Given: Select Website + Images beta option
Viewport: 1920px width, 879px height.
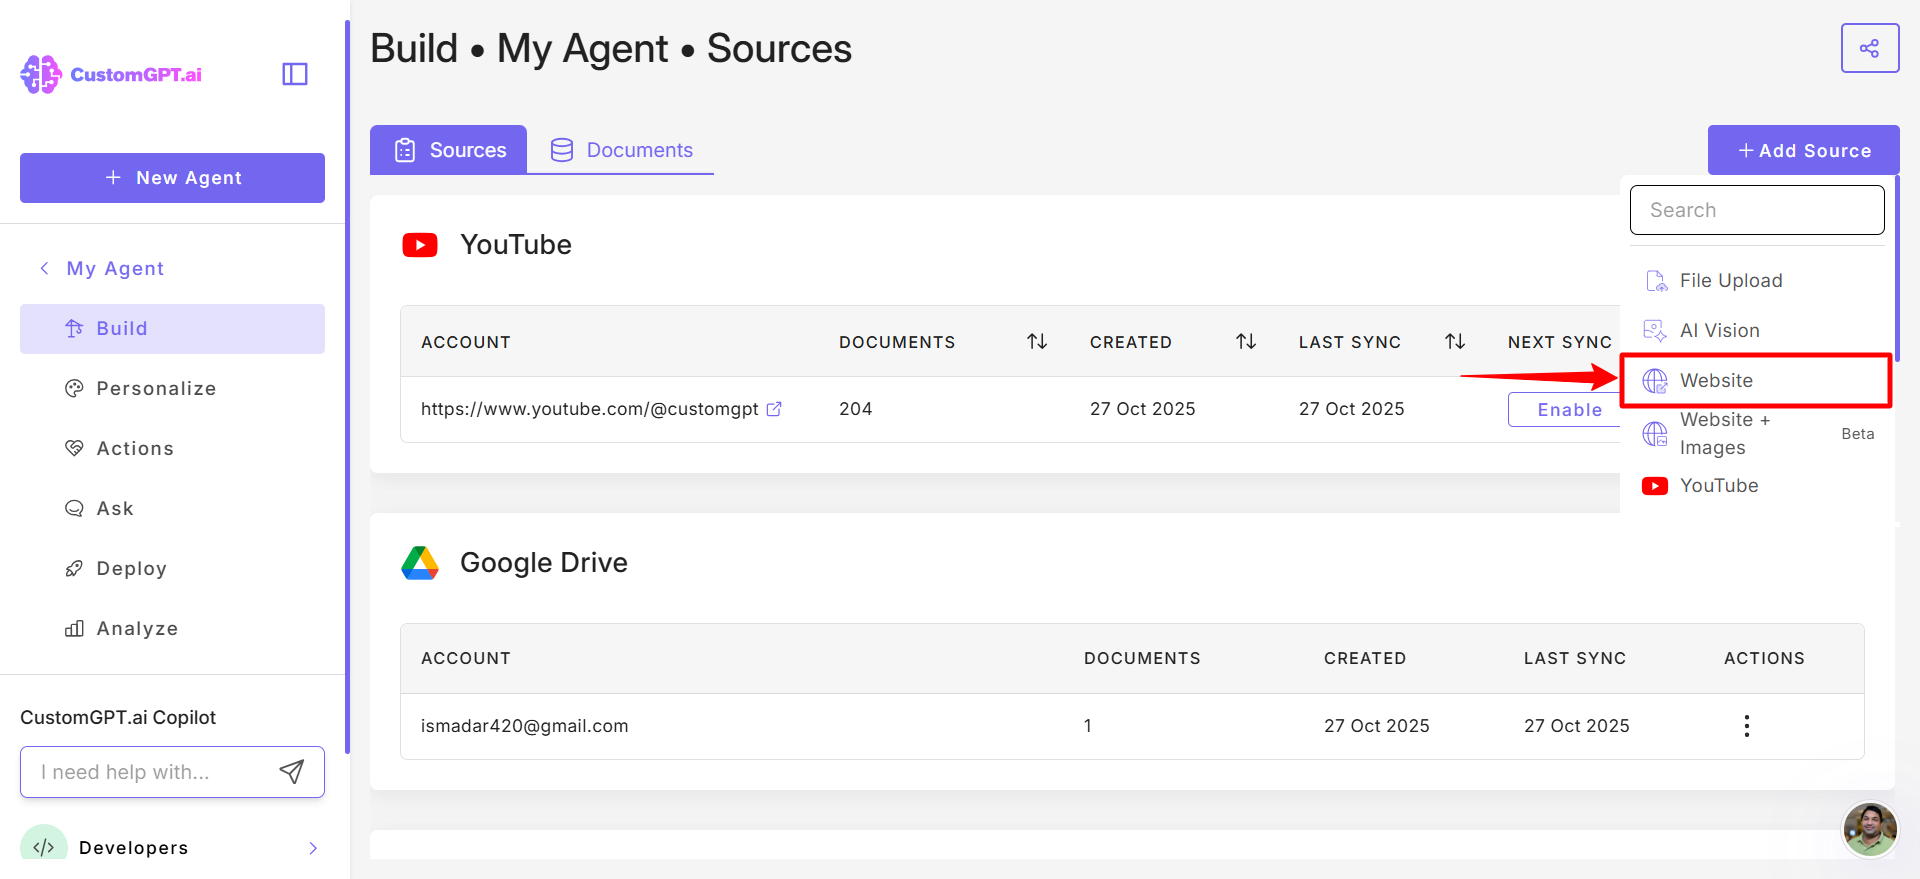Looking at the screenshot, I should click(1757, 434).
